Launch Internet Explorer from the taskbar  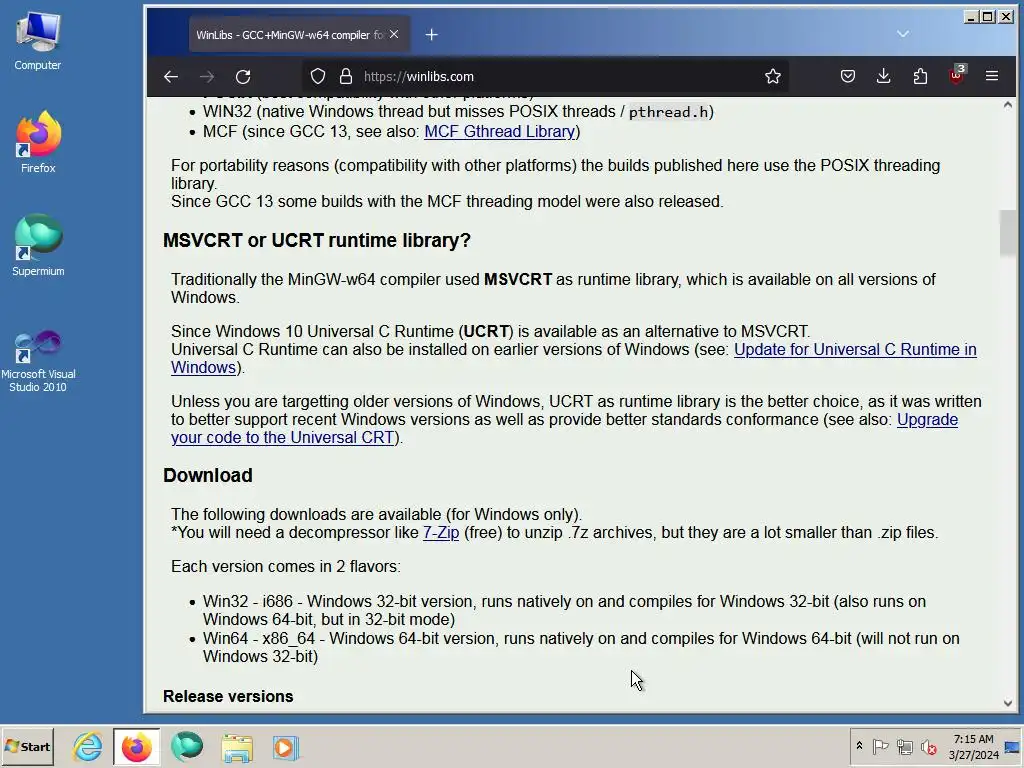tap(88, 747)
